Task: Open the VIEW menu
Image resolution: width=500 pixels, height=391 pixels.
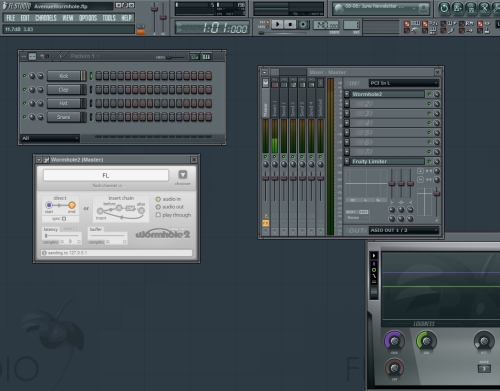Action: 68,18
